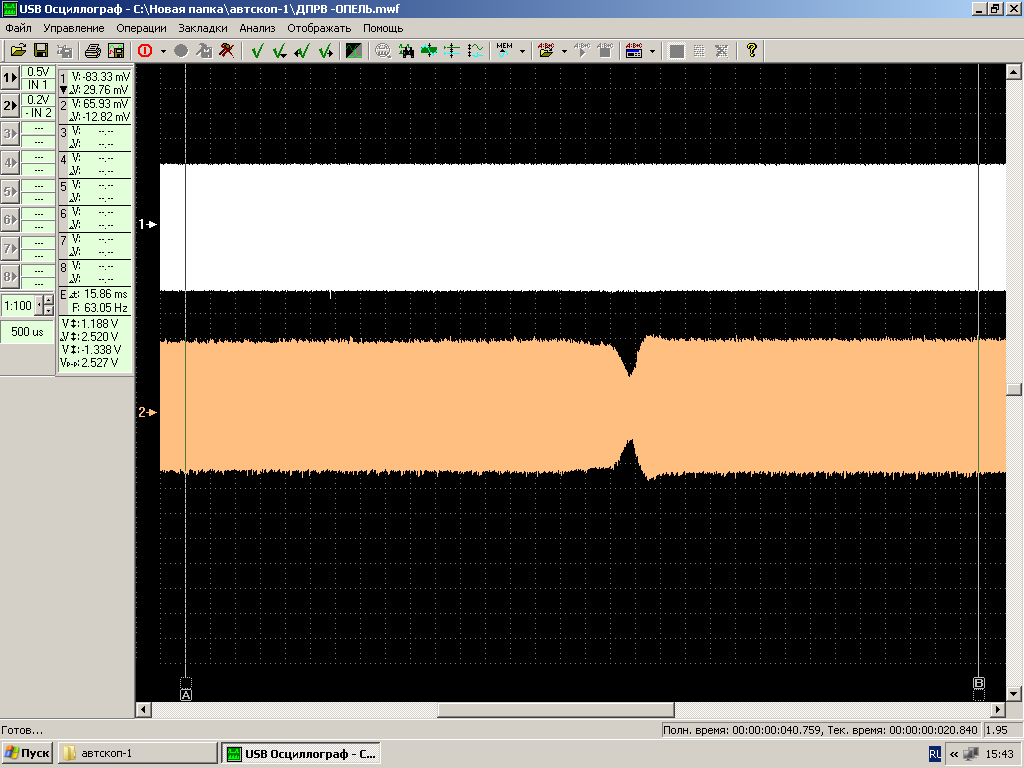This screenshot has width=1024, height=768.
Task: Click the first plain green checkmark icon
Action: (257, 51)
